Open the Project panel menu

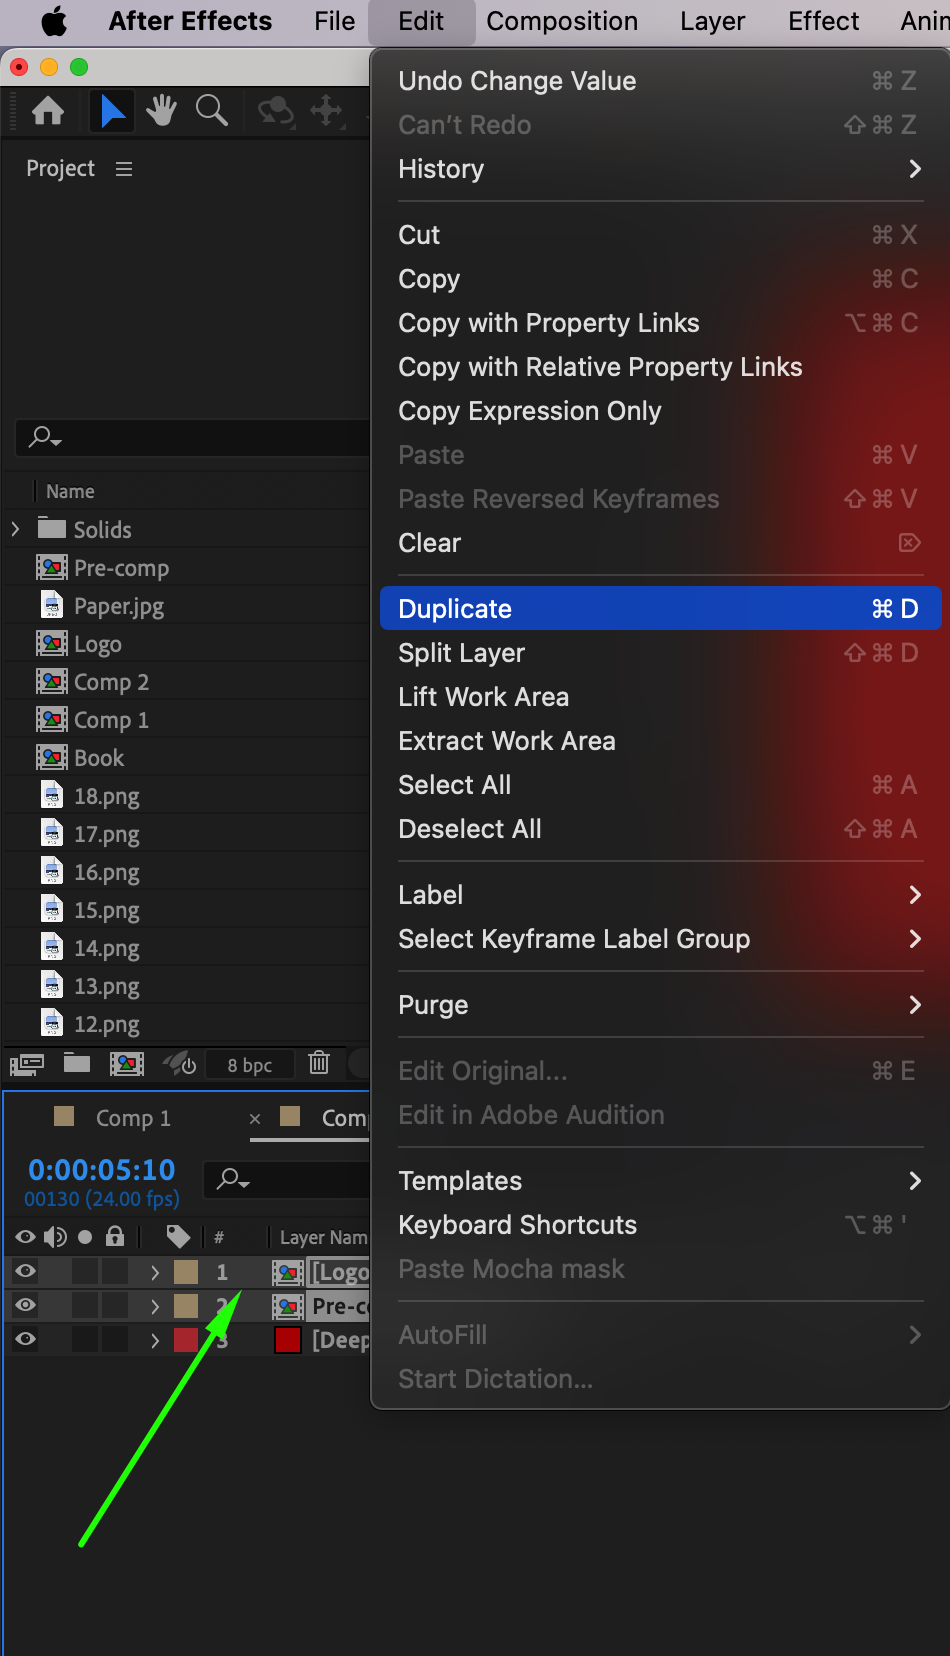124,169
